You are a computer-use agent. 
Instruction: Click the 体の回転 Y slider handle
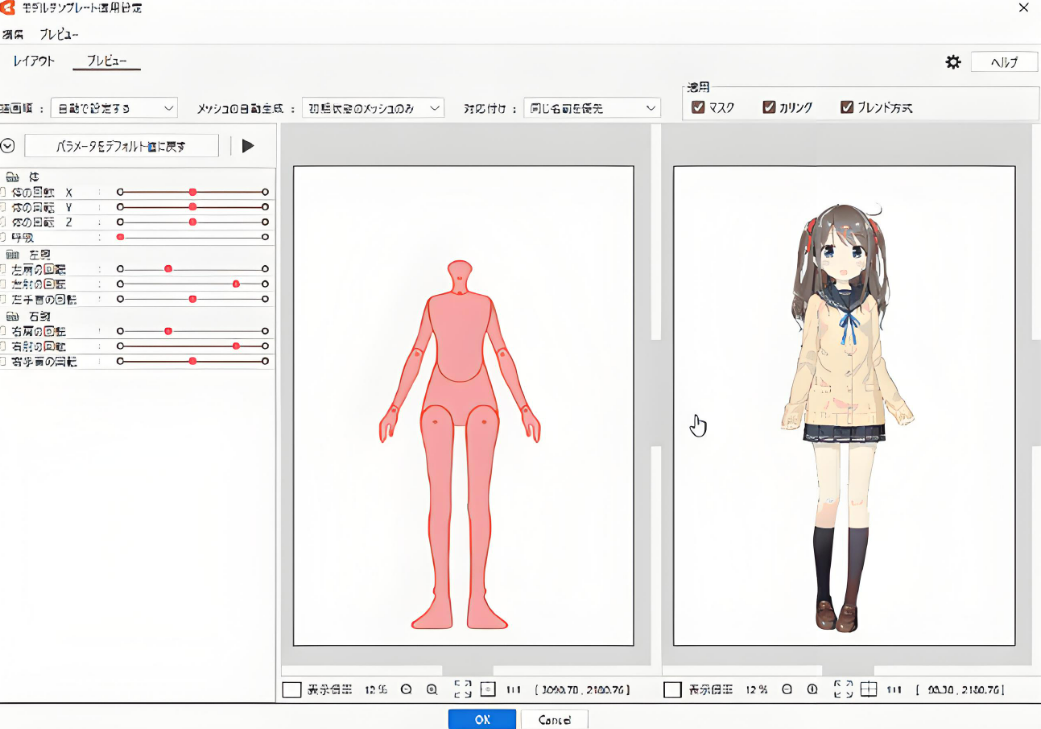tap(193, 207)
